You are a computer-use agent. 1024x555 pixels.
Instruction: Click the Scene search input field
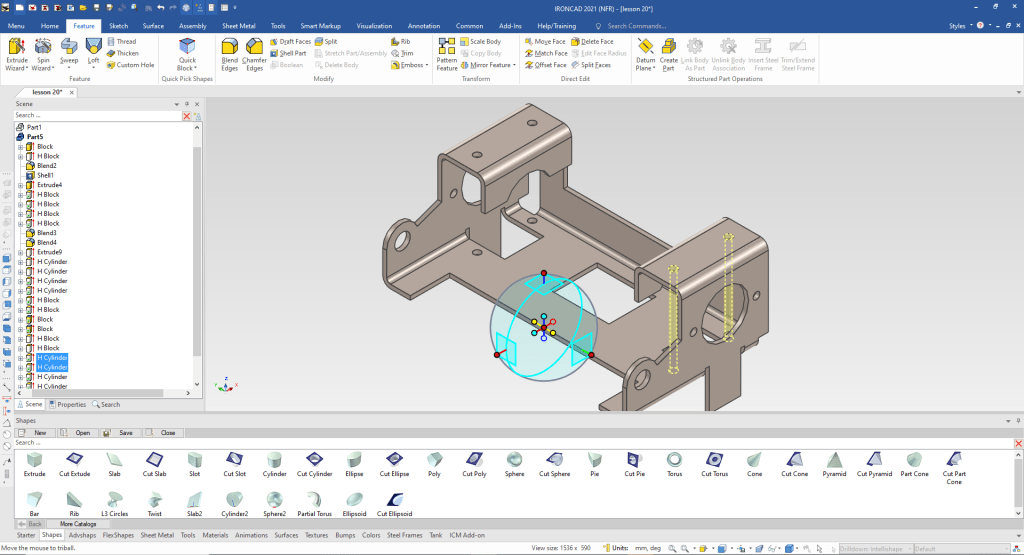click(95, 115)
